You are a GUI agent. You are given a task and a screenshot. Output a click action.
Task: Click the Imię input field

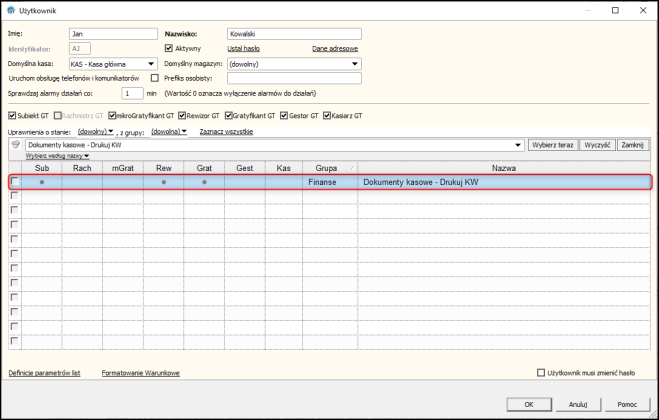(x=113, y=34)
